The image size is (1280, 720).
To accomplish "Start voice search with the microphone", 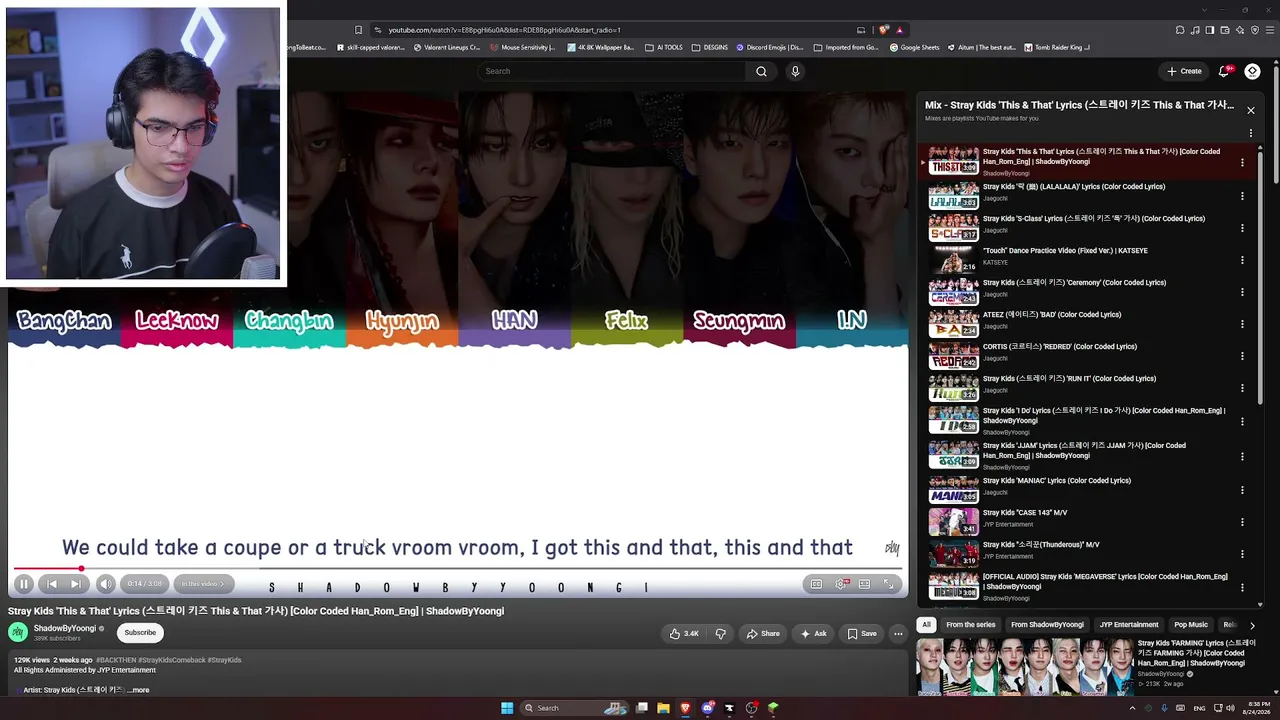I will point(795,71).
